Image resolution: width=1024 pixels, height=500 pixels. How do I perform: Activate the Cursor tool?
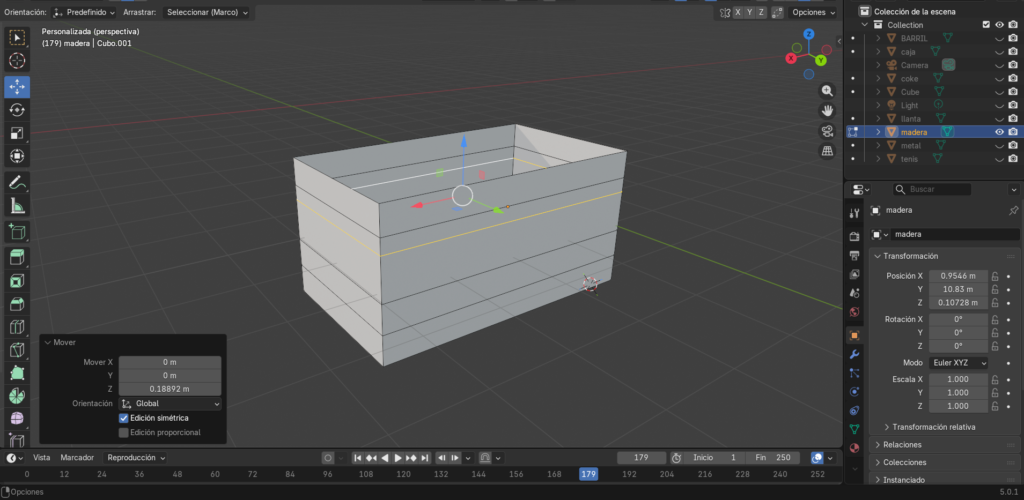tap(17, 61)
